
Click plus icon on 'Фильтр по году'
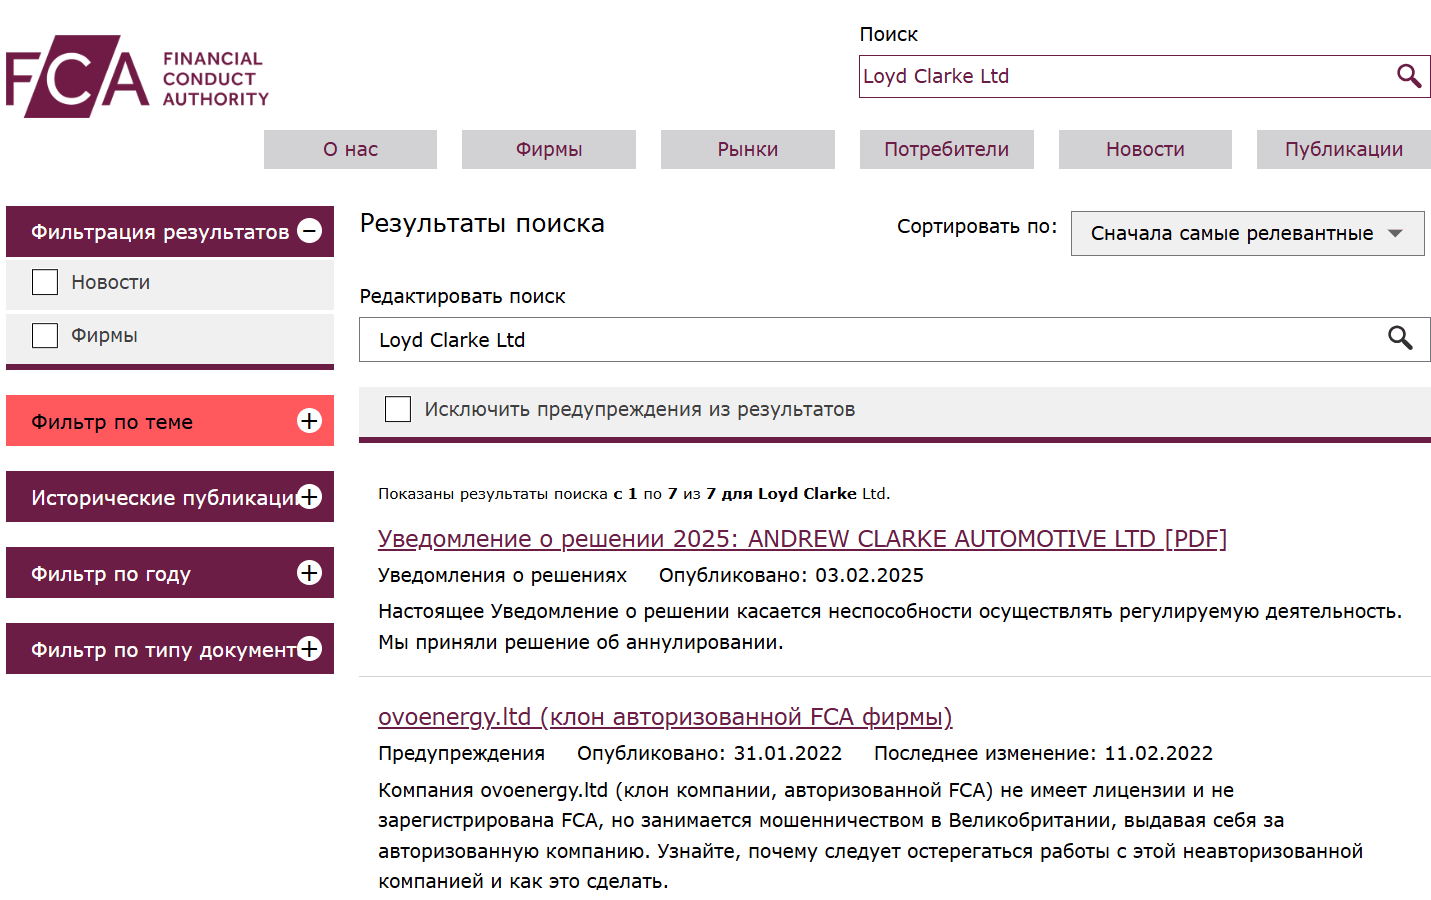point(310,573)
